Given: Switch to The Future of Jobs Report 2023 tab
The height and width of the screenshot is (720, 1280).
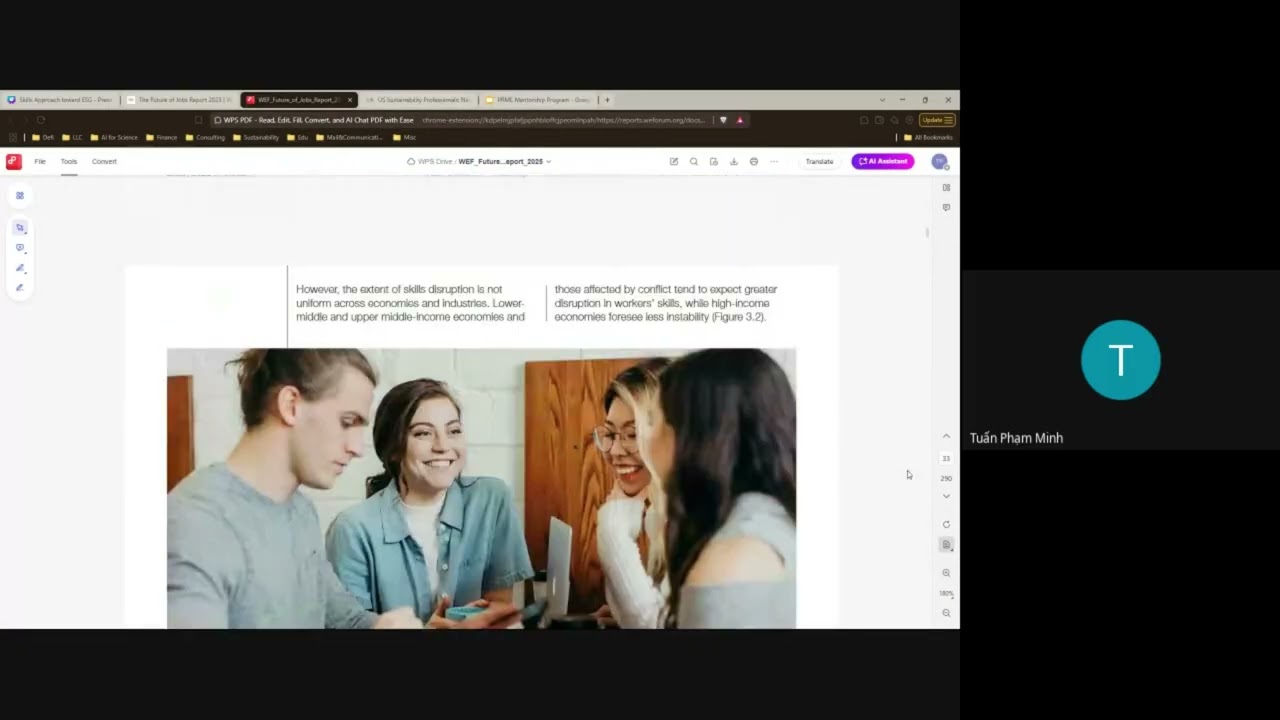Looking at the screenshot, I should [x=180, y=100].
